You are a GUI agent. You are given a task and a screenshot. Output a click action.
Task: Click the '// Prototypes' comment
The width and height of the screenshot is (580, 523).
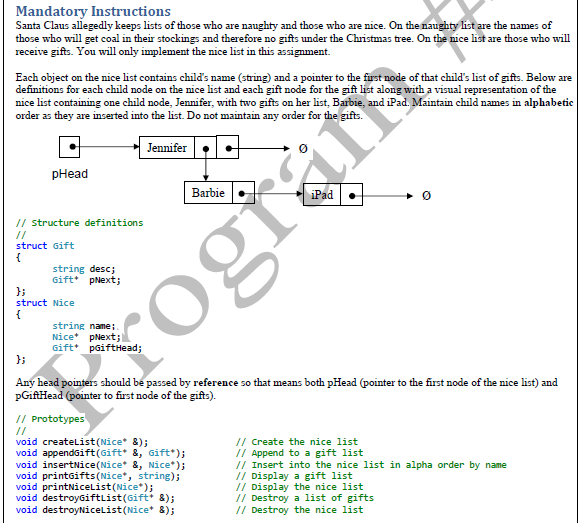point(50,419)
